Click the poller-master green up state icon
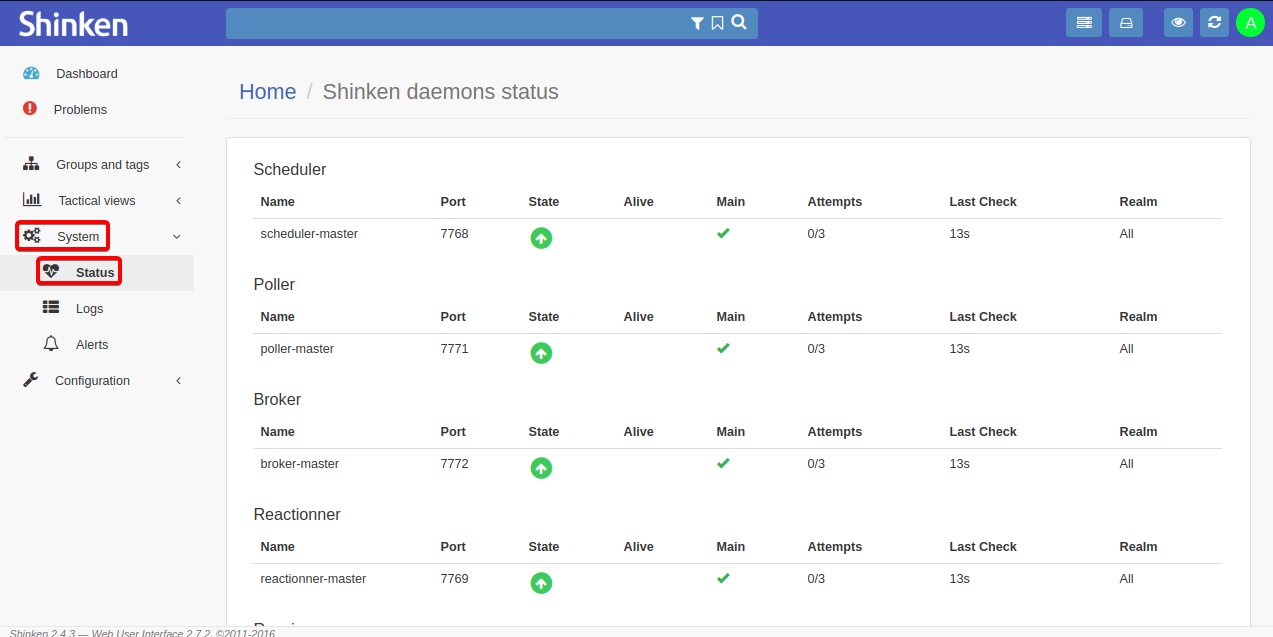1273x637 pixels. pyautogui.click(x=541, y=353)
